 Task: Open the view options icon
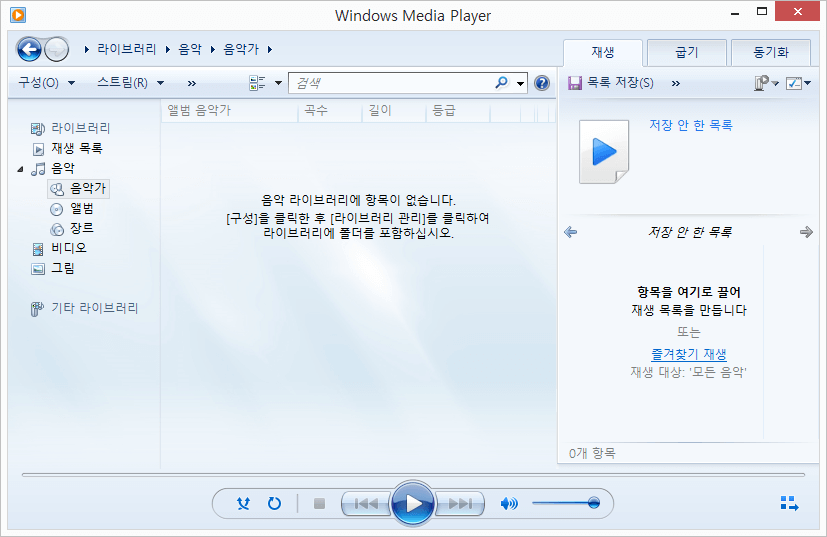tap(257, 83)
